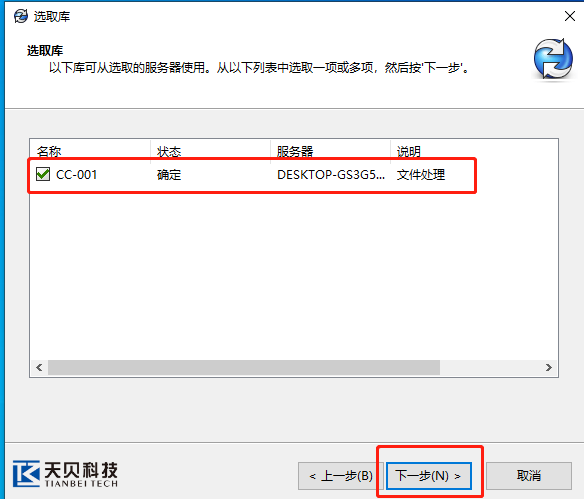Sort list by 状态 column header

(x=210, y=151)
